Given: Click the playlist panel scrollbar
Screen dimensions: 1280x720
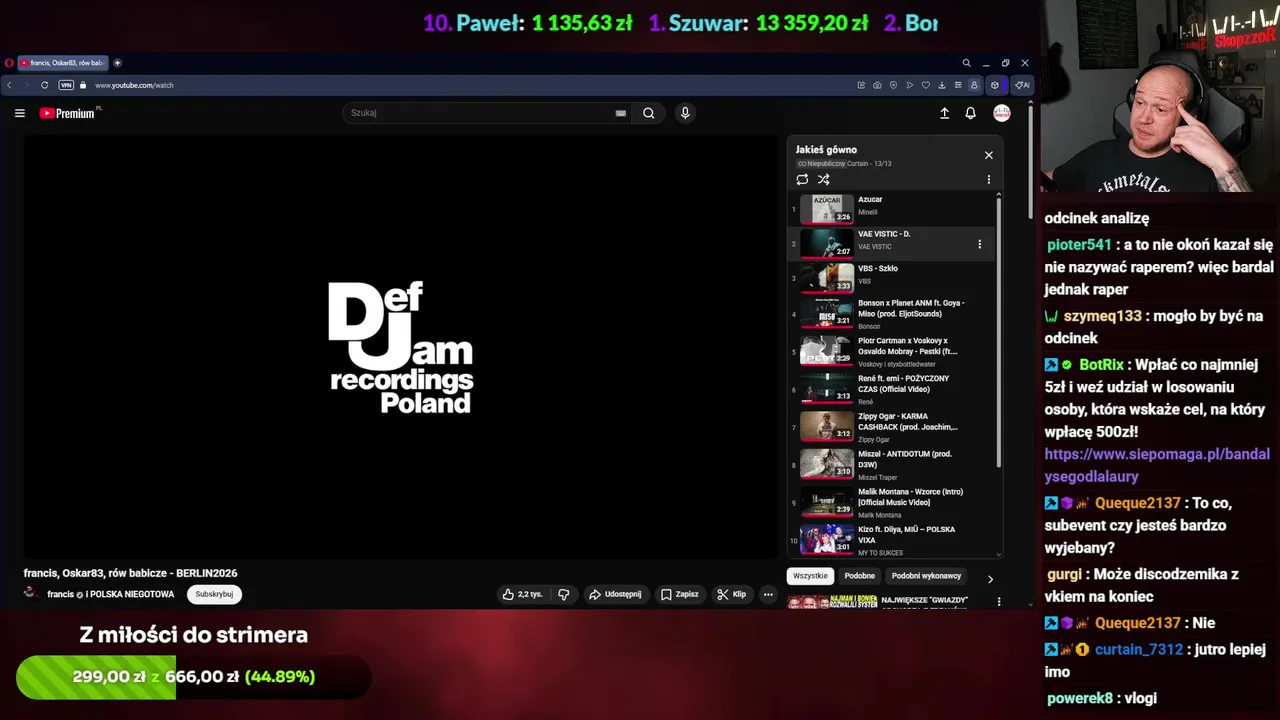Looking at the screenshot, I should click(x=998, y=330).
